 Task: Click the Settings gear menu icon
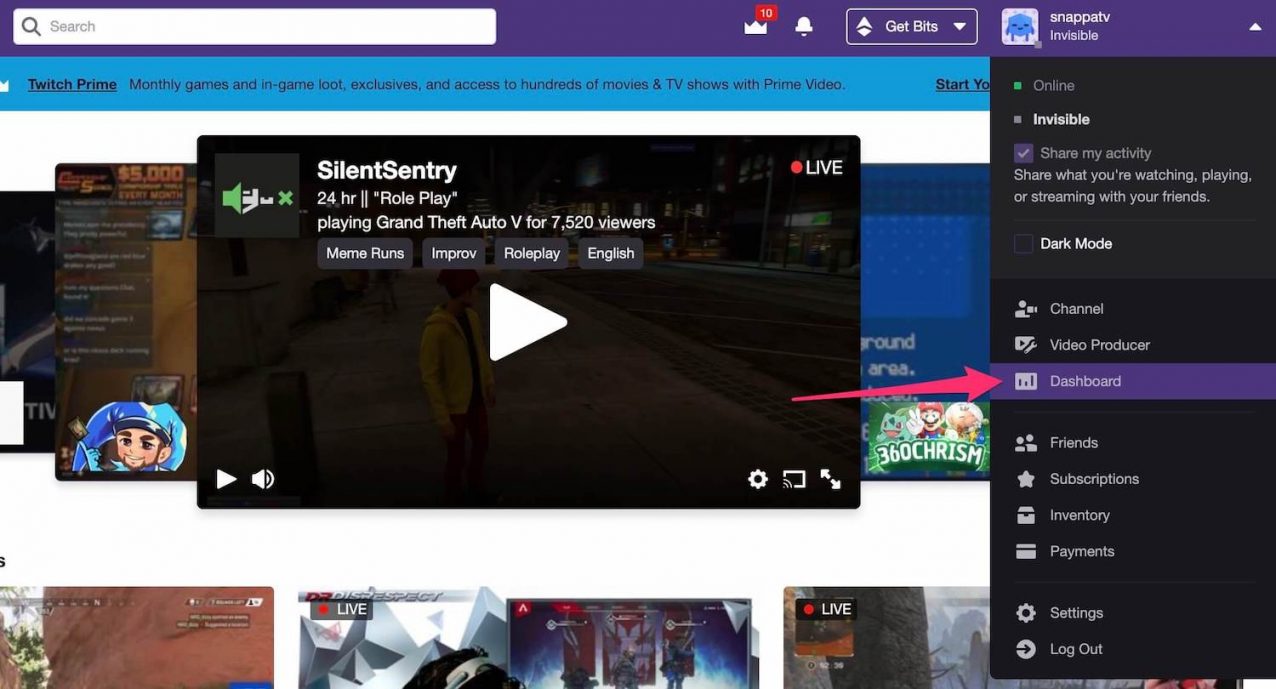pos(1026,613)
